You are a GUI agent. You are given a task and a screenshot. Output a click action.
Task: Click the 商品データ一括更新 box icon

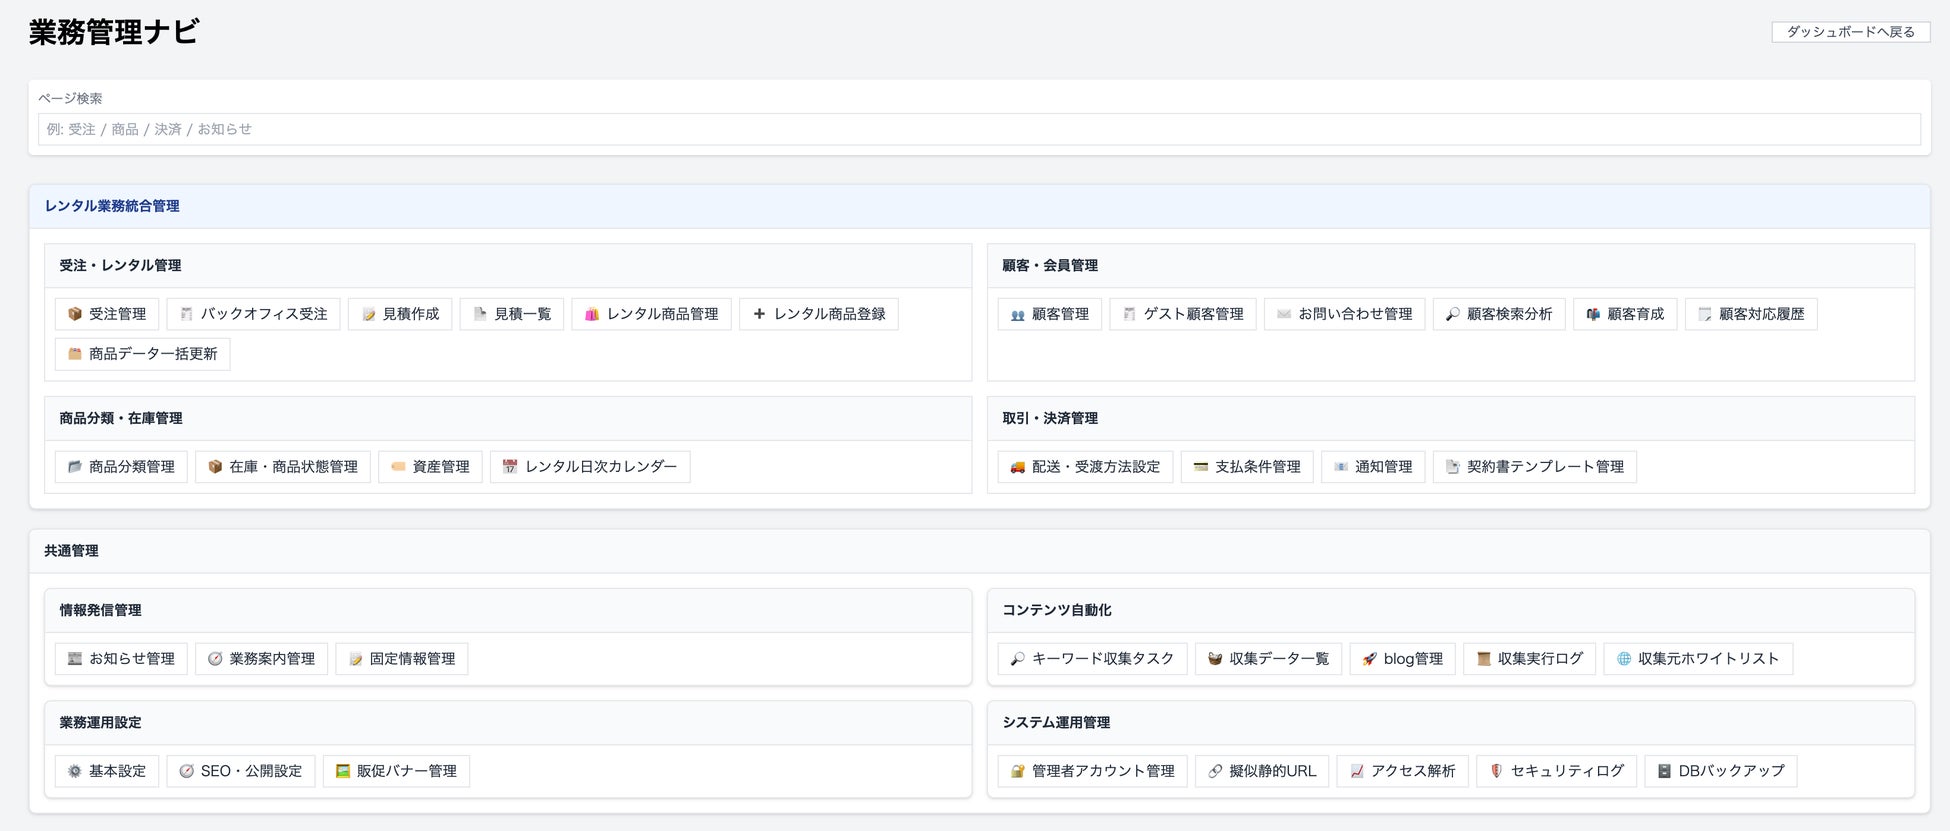click(x=75, y=354)
